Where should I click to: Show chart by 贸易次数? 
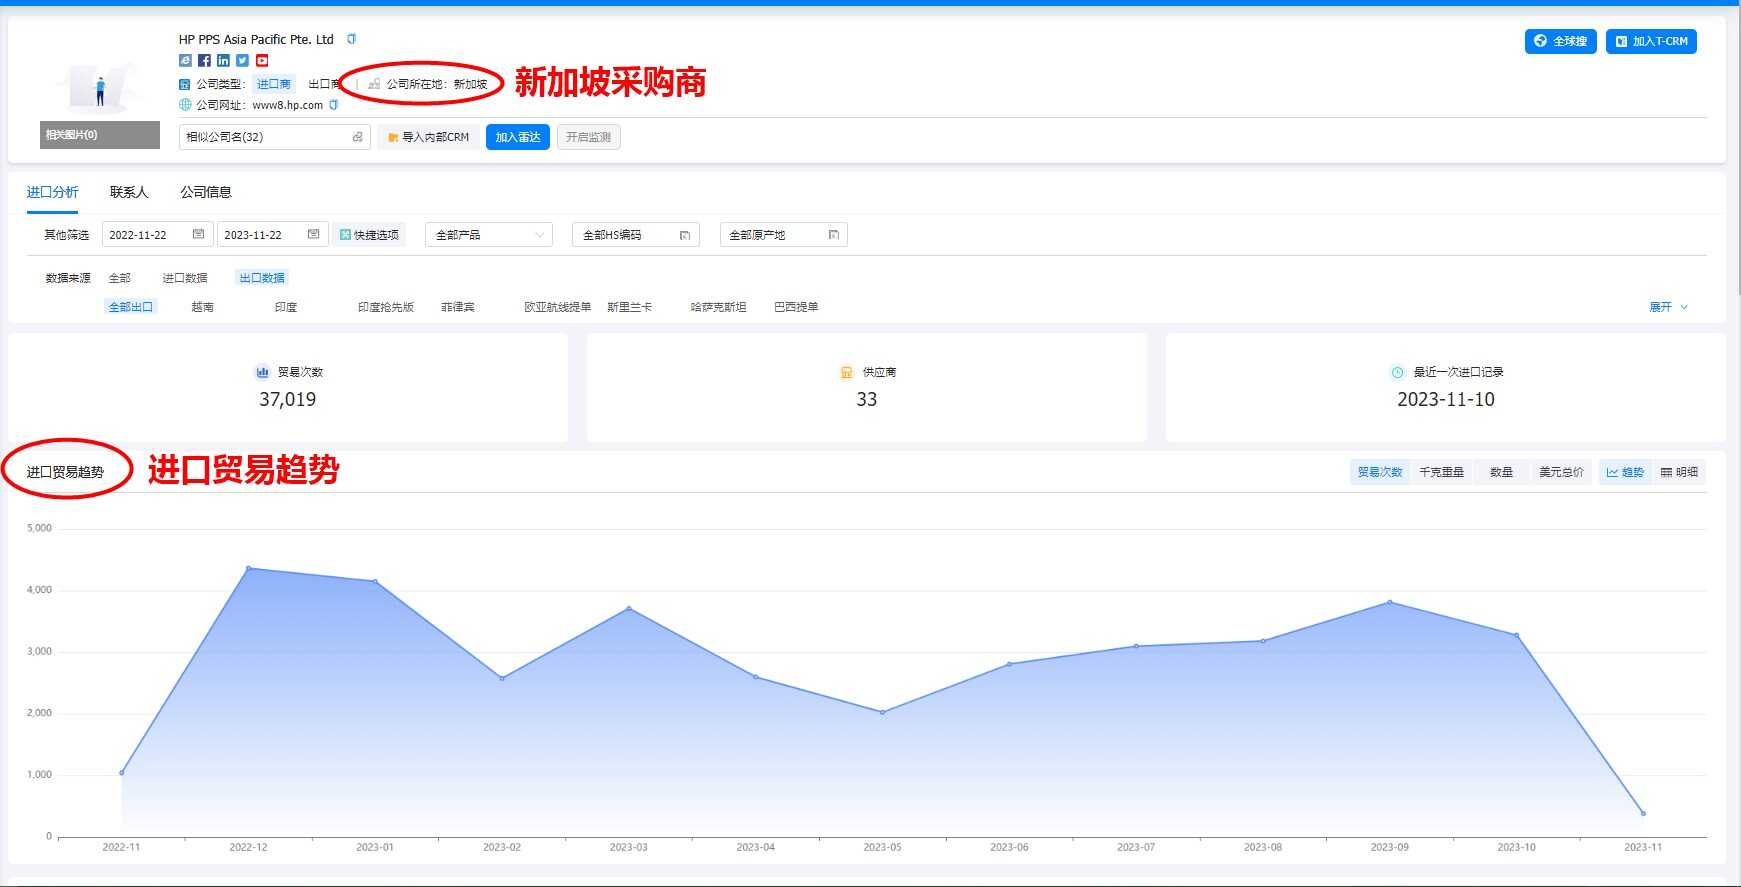pos(1380,472)
